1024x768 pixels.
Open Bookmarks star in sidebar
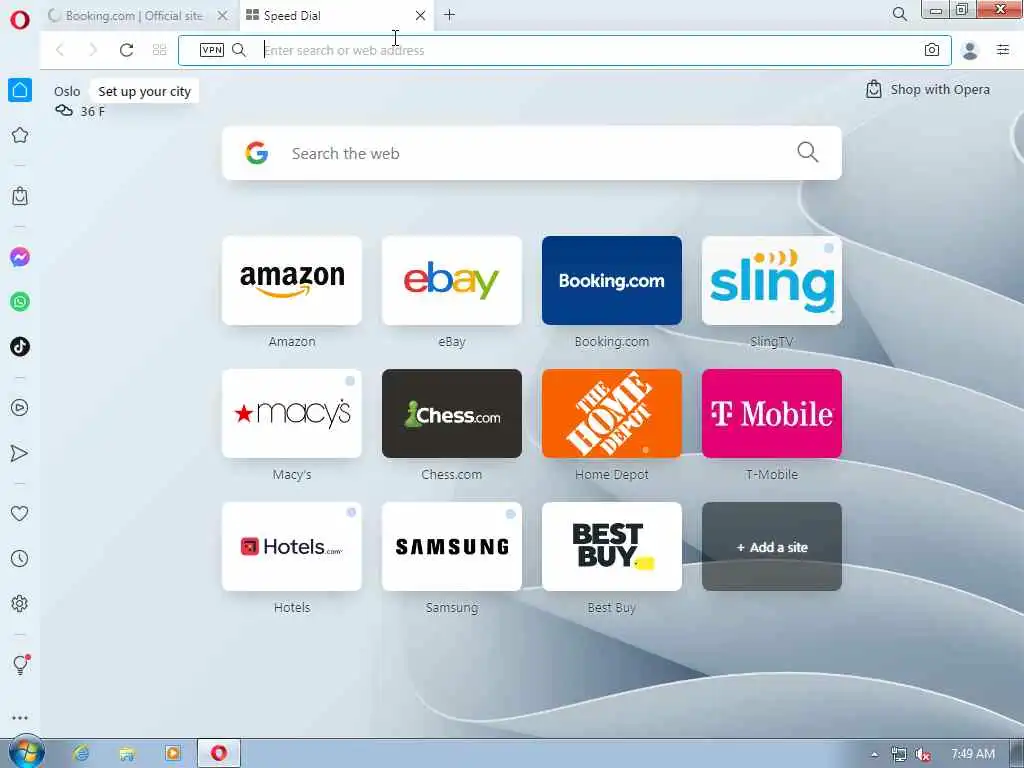pyautogui.click(x=20, y=135)
